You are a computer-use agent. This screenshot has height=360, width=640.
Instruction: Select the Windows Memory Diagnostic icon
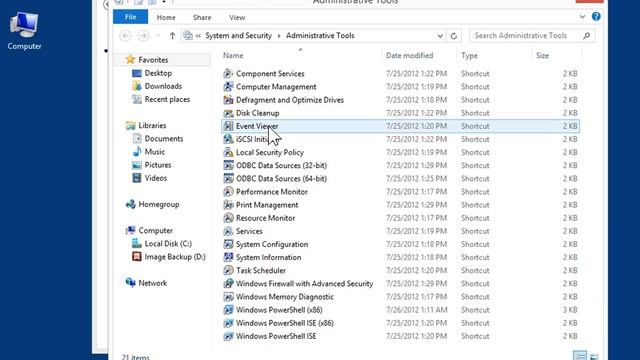pyautogui.click(x=228, y=297)
